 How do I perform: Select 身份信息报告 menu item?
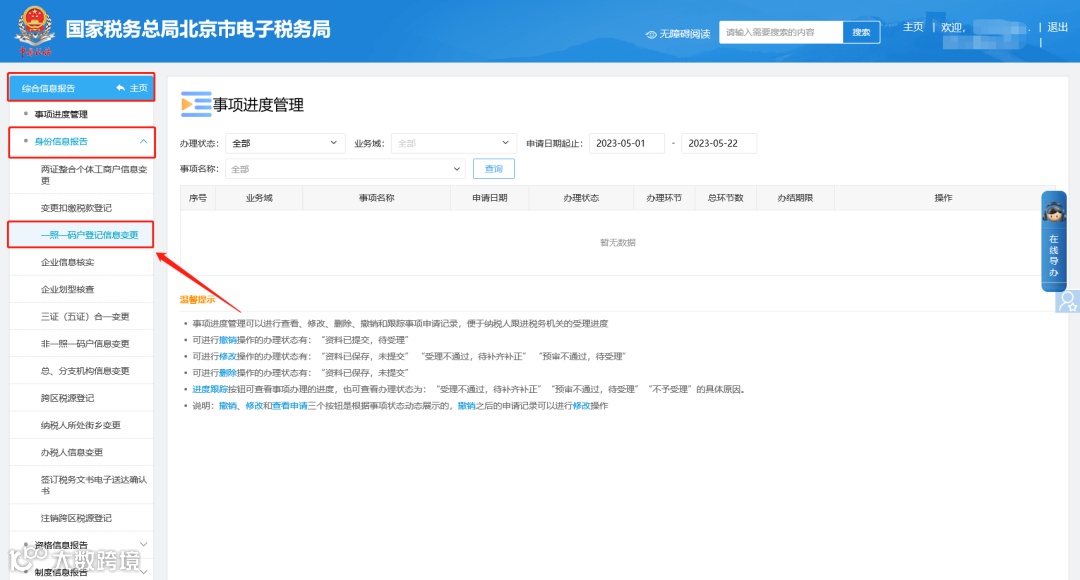click(x=61, y=141)
